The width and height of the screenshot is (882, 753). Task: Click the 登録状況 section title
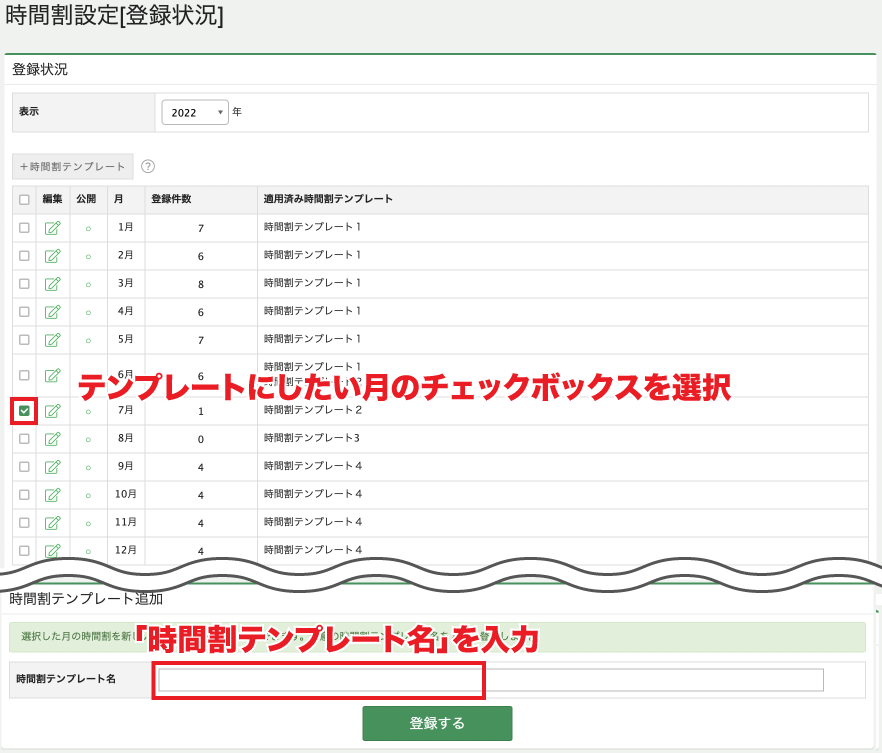coord(39,69)
